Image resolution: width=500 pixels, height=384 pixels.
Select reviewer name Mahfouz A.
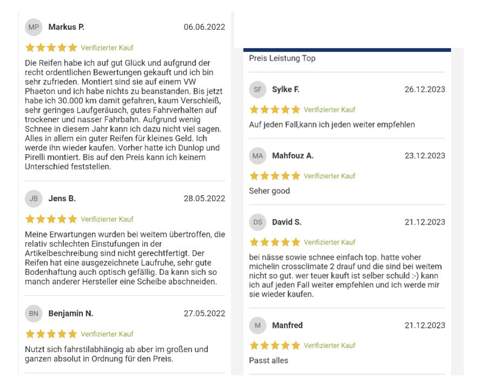(293, 156)
